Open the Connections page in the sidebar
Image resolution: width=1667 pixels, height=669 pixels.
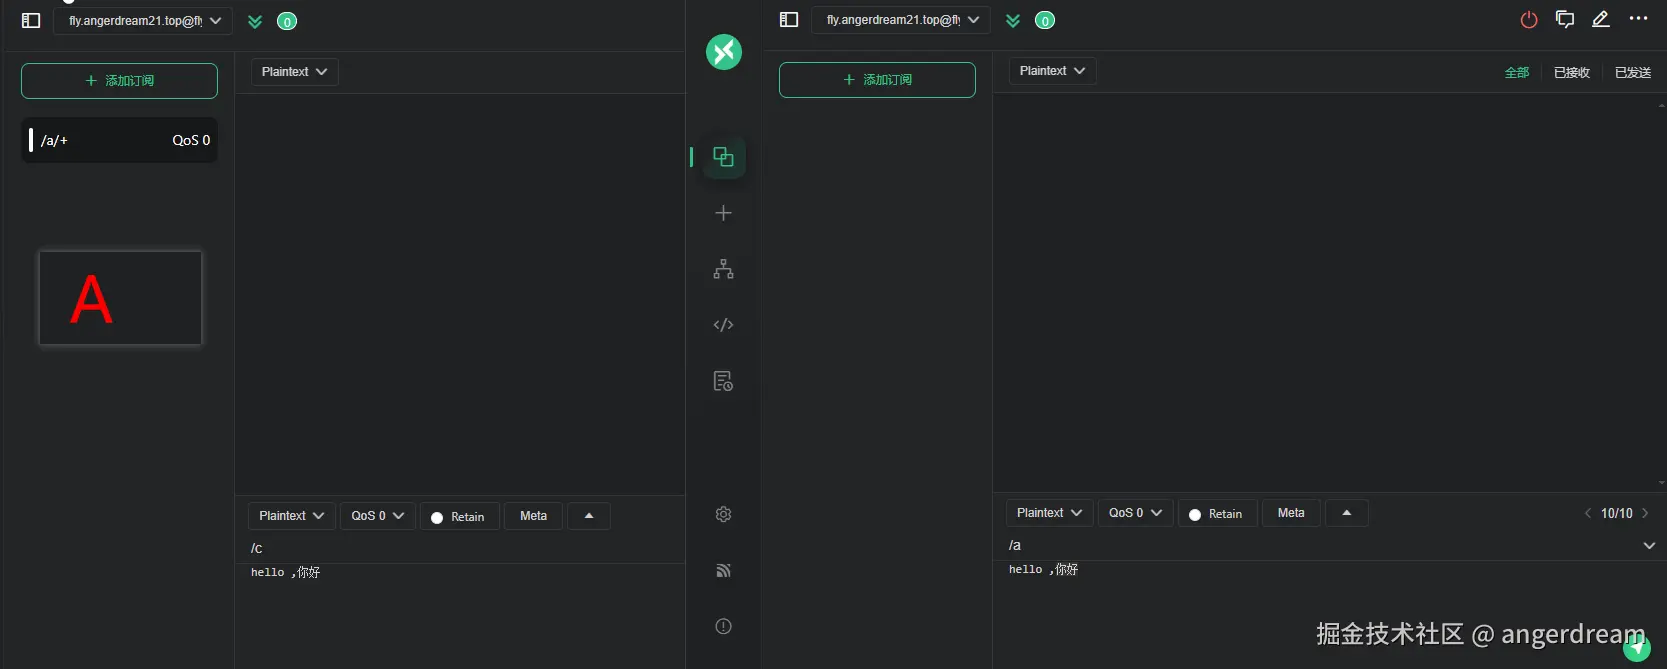(x=723, y=157)
